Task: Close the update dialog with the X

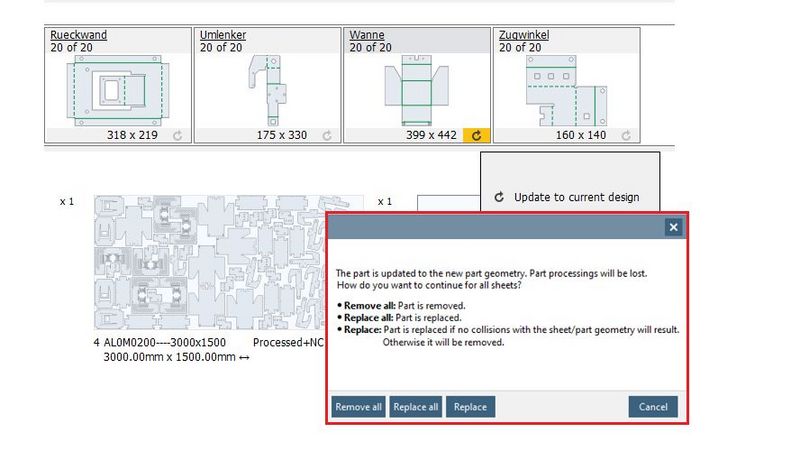Action: click(x=673, y=228)
